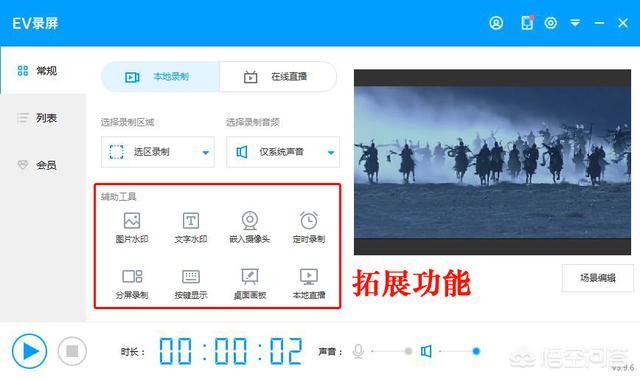The image size is (640, 380).
Task: Expand the 仅系统声音 audio dropdown
Action: pyautogui.click(x=283, y=152)
